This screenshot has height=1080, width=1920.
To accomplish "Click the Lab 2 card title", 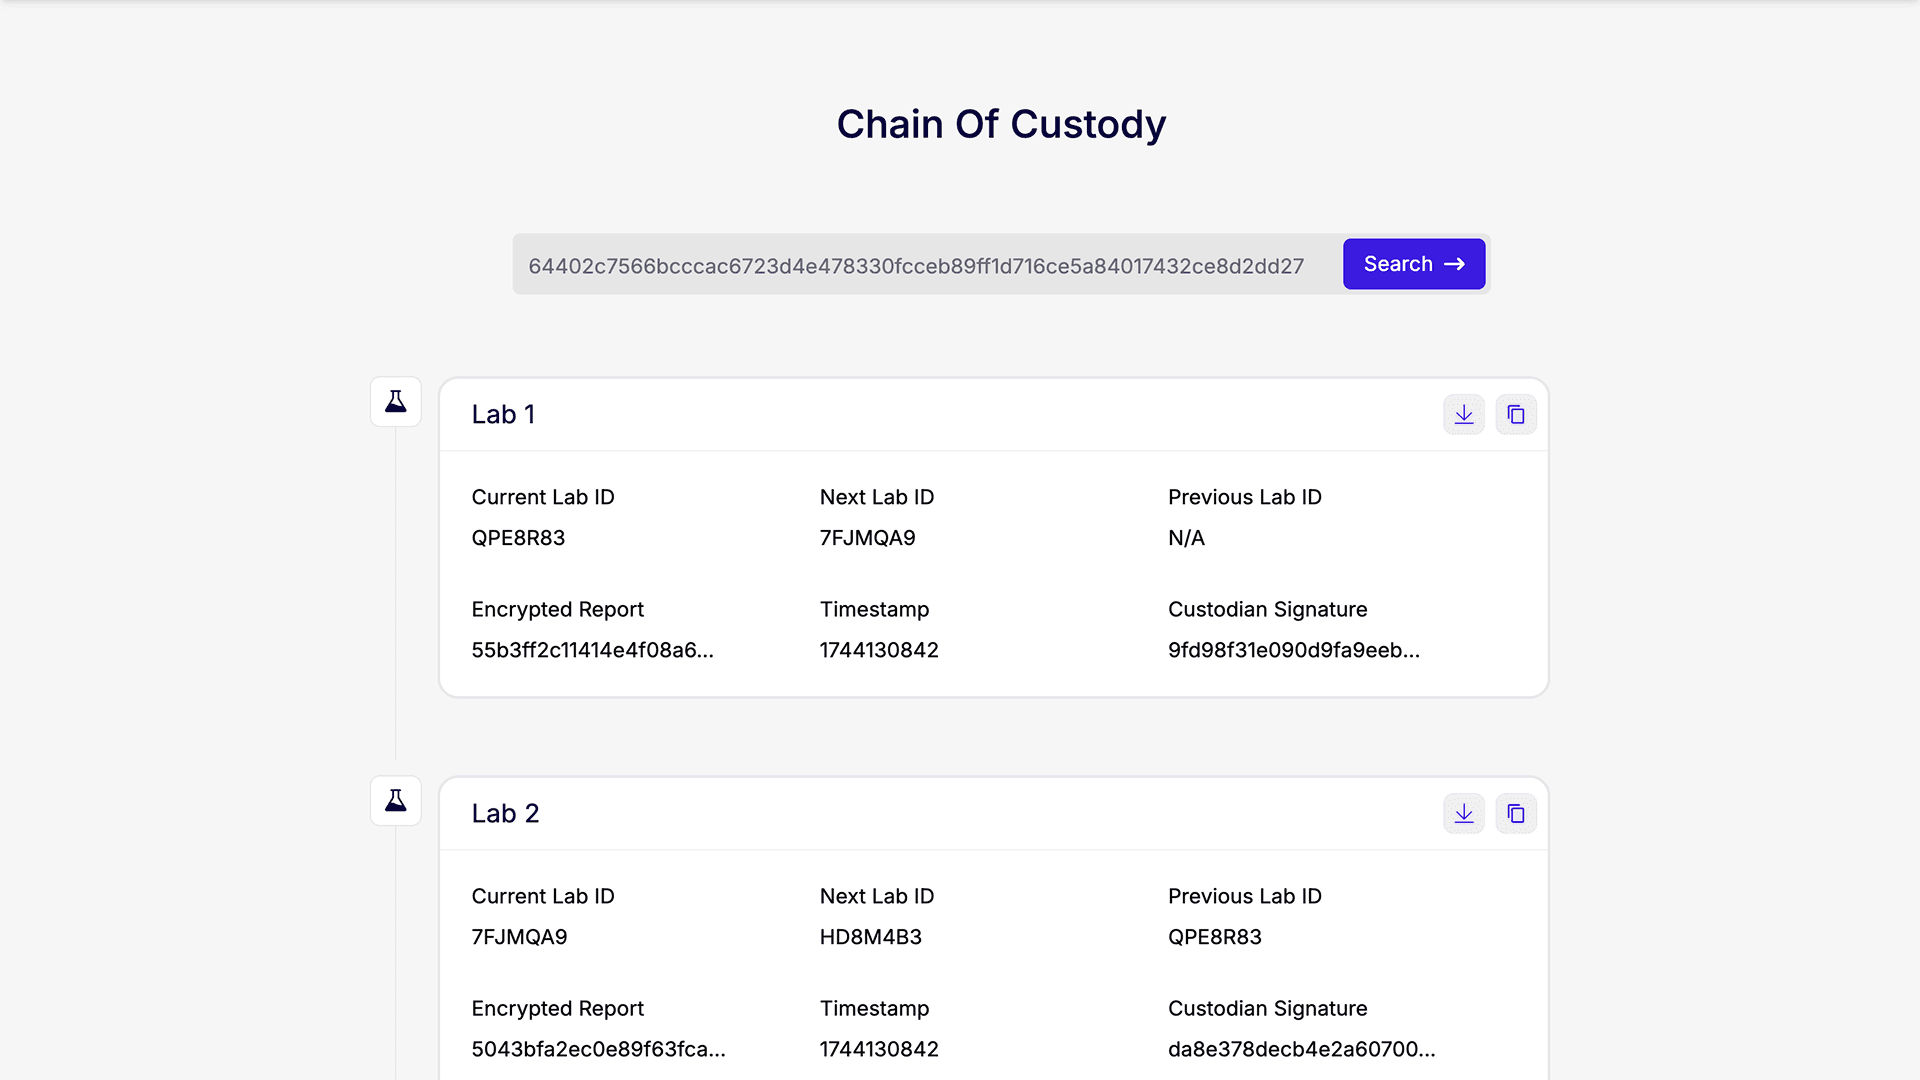I will [505, 814].
